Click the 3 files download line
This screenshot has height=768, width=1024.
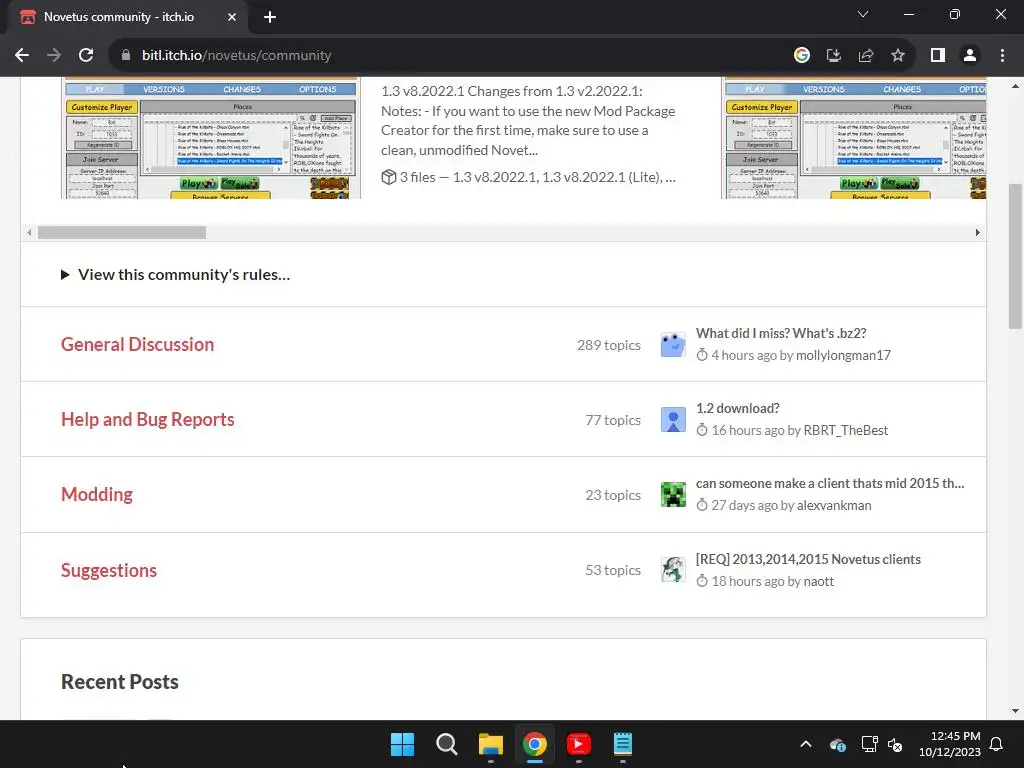(x=528, y=177)
